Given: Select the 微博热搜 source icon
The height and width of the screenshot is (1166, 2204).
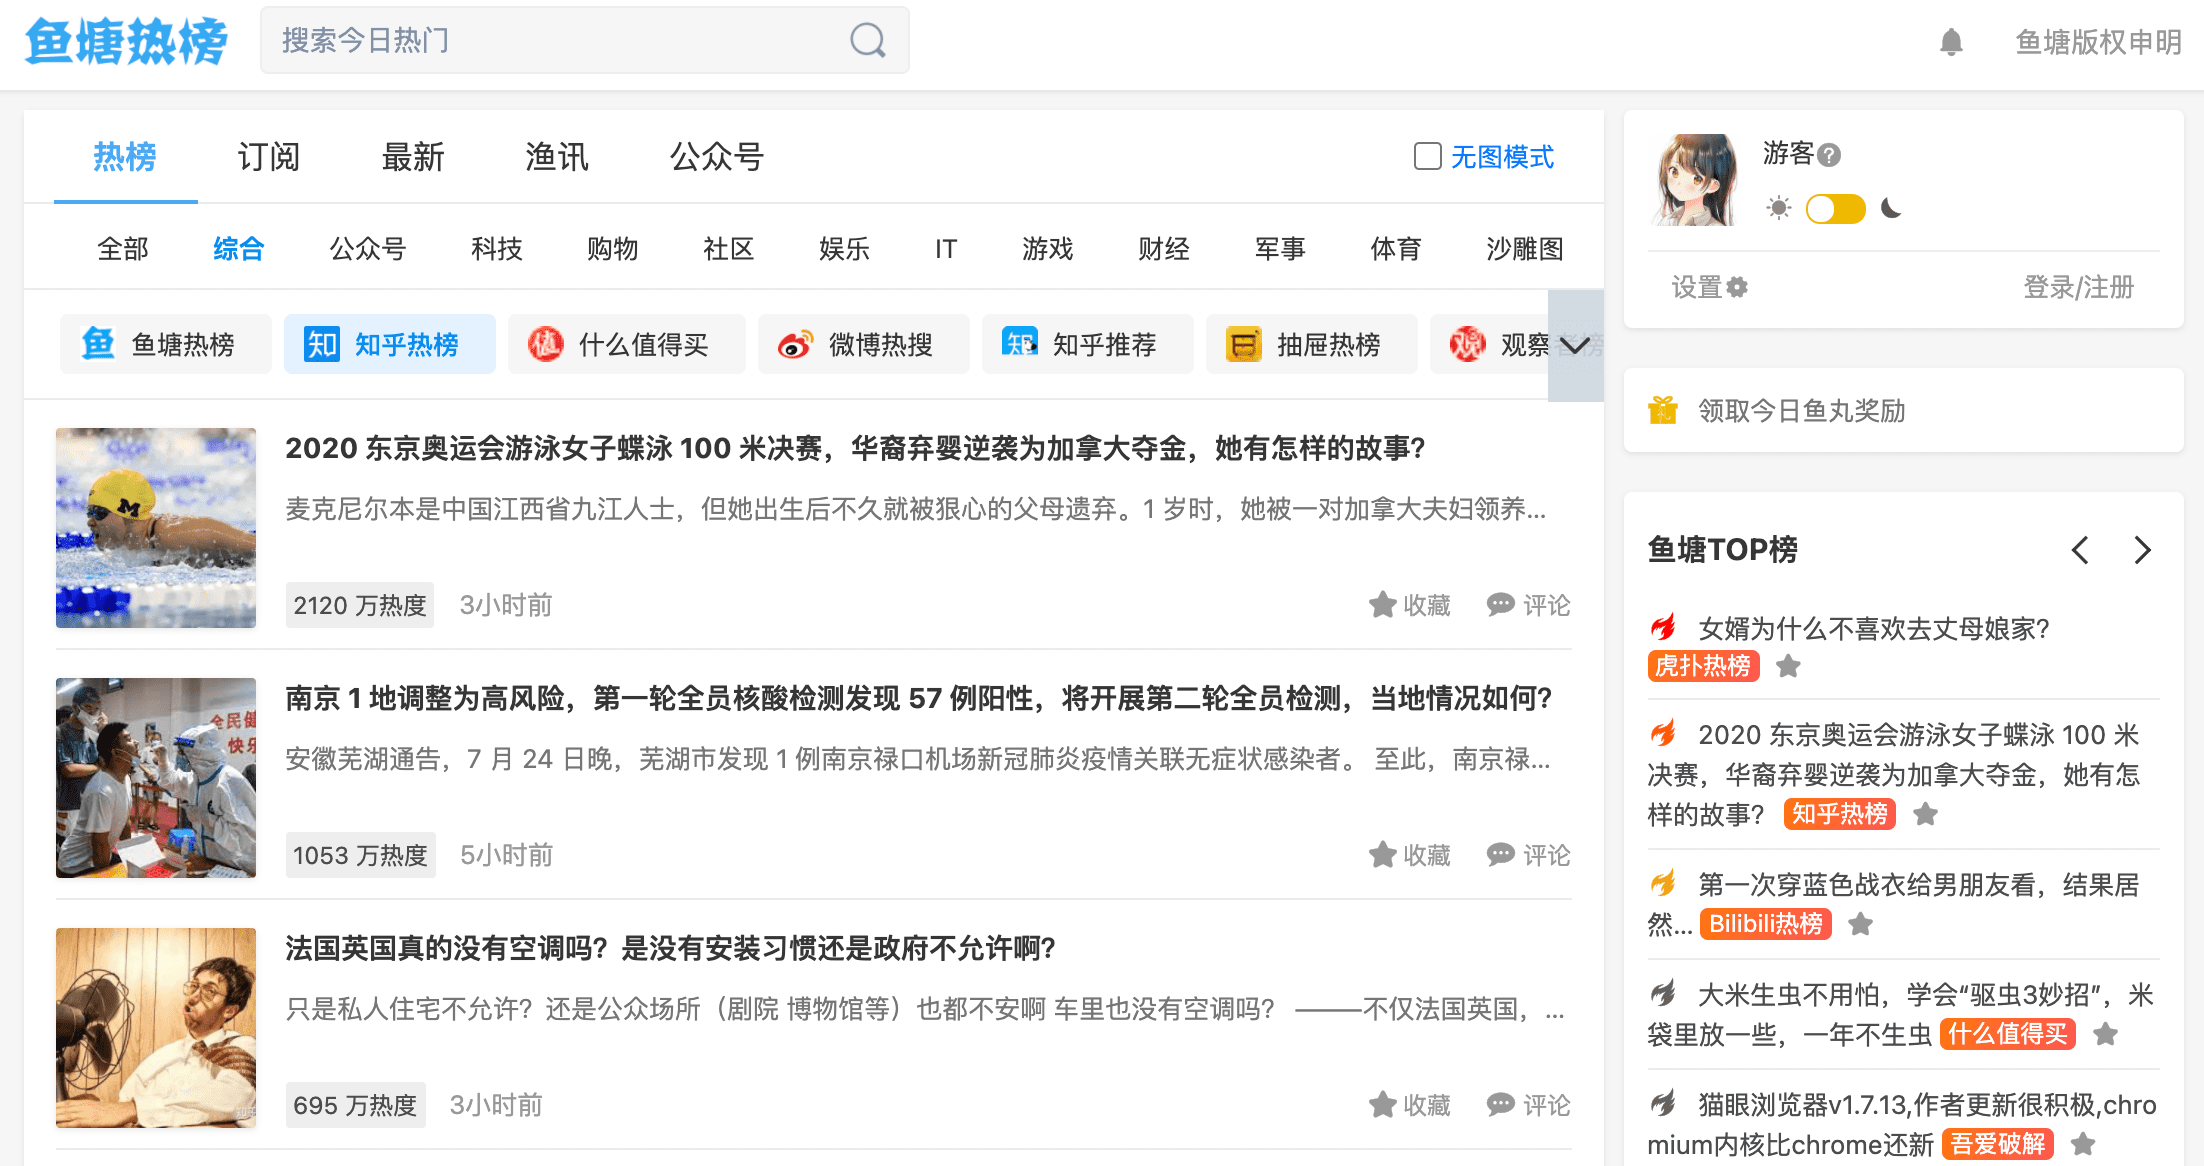Looking at the screenshot, I should pyautogui.click(x=795, y=345).
